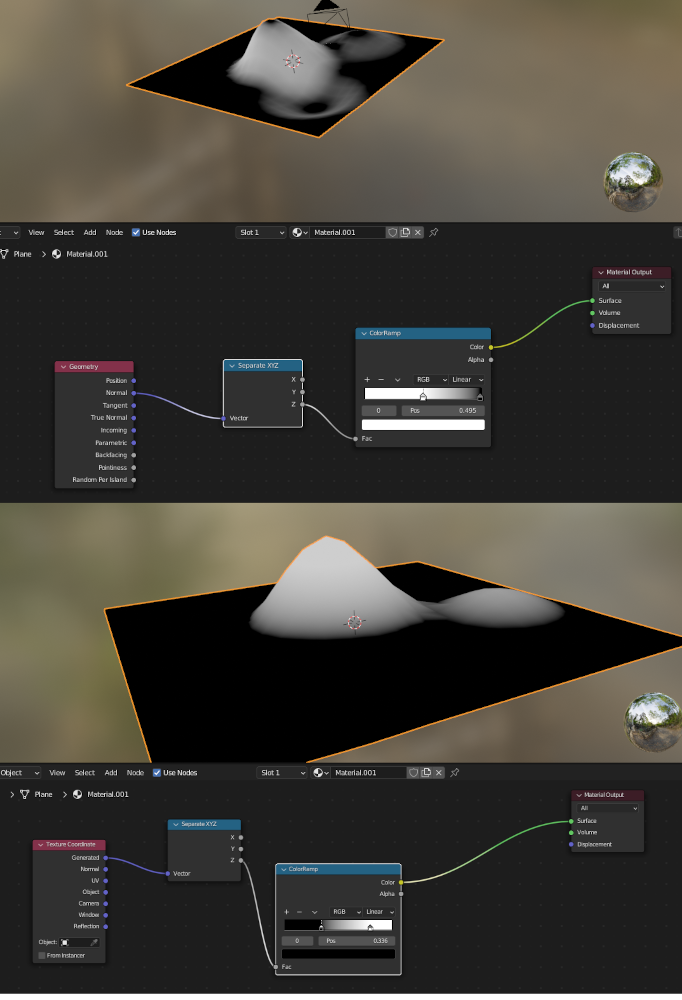The height and width of the screenshot is (1000, 682).
Task: Click black color swatch in lower ColorRamp
Action: [338, 954]
